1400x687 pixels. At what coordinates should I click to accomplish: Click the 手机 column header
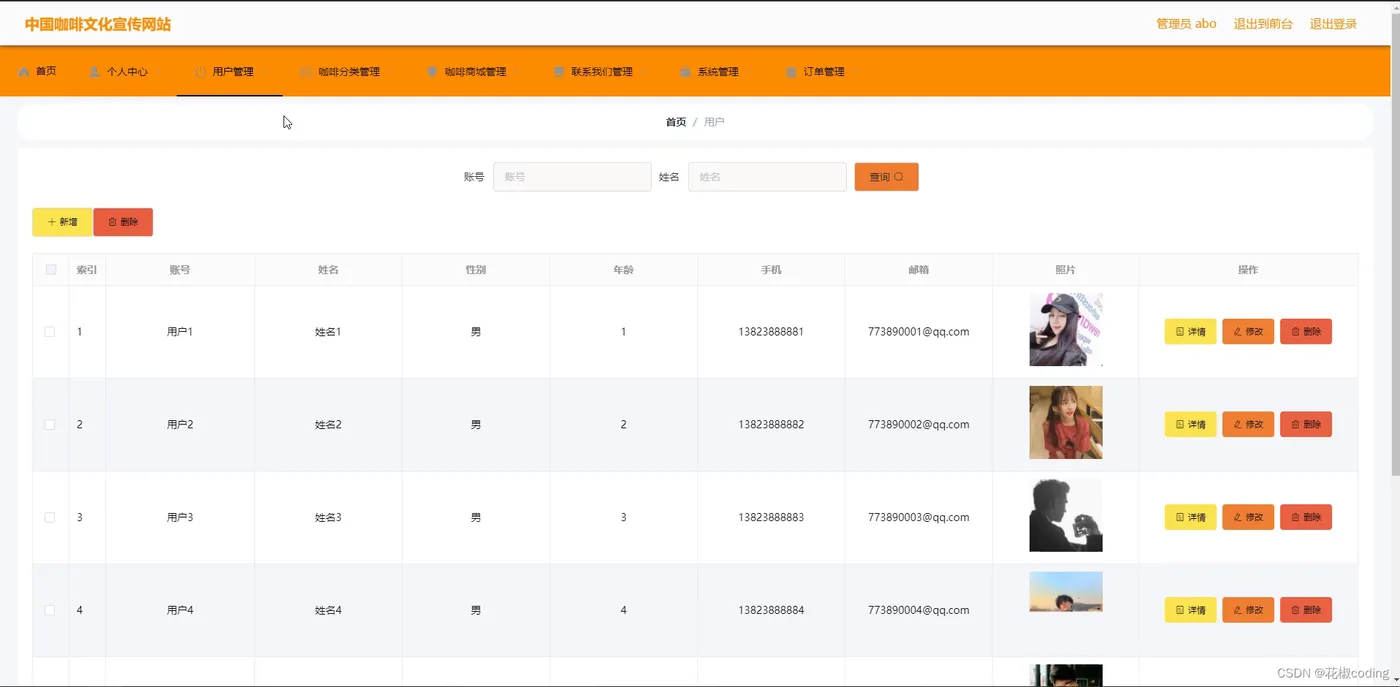click(x=771, y=270)
